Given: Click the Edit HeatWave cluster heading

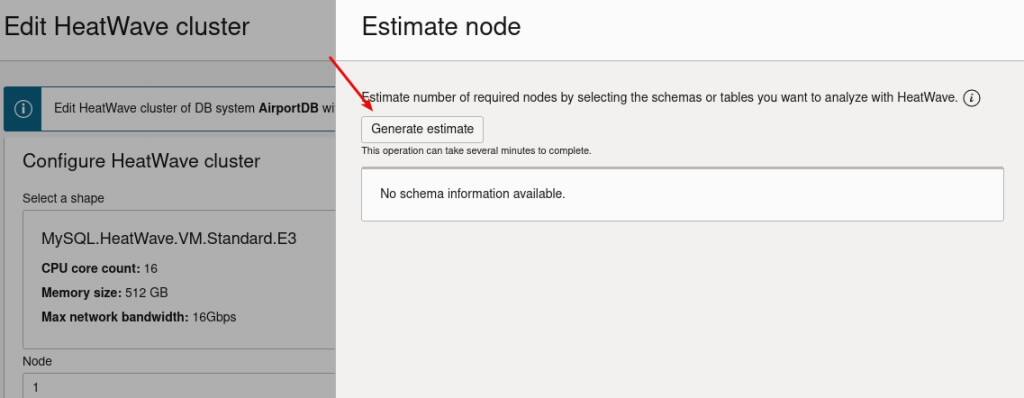Looking at the screenshot, I should pos(127,27).
